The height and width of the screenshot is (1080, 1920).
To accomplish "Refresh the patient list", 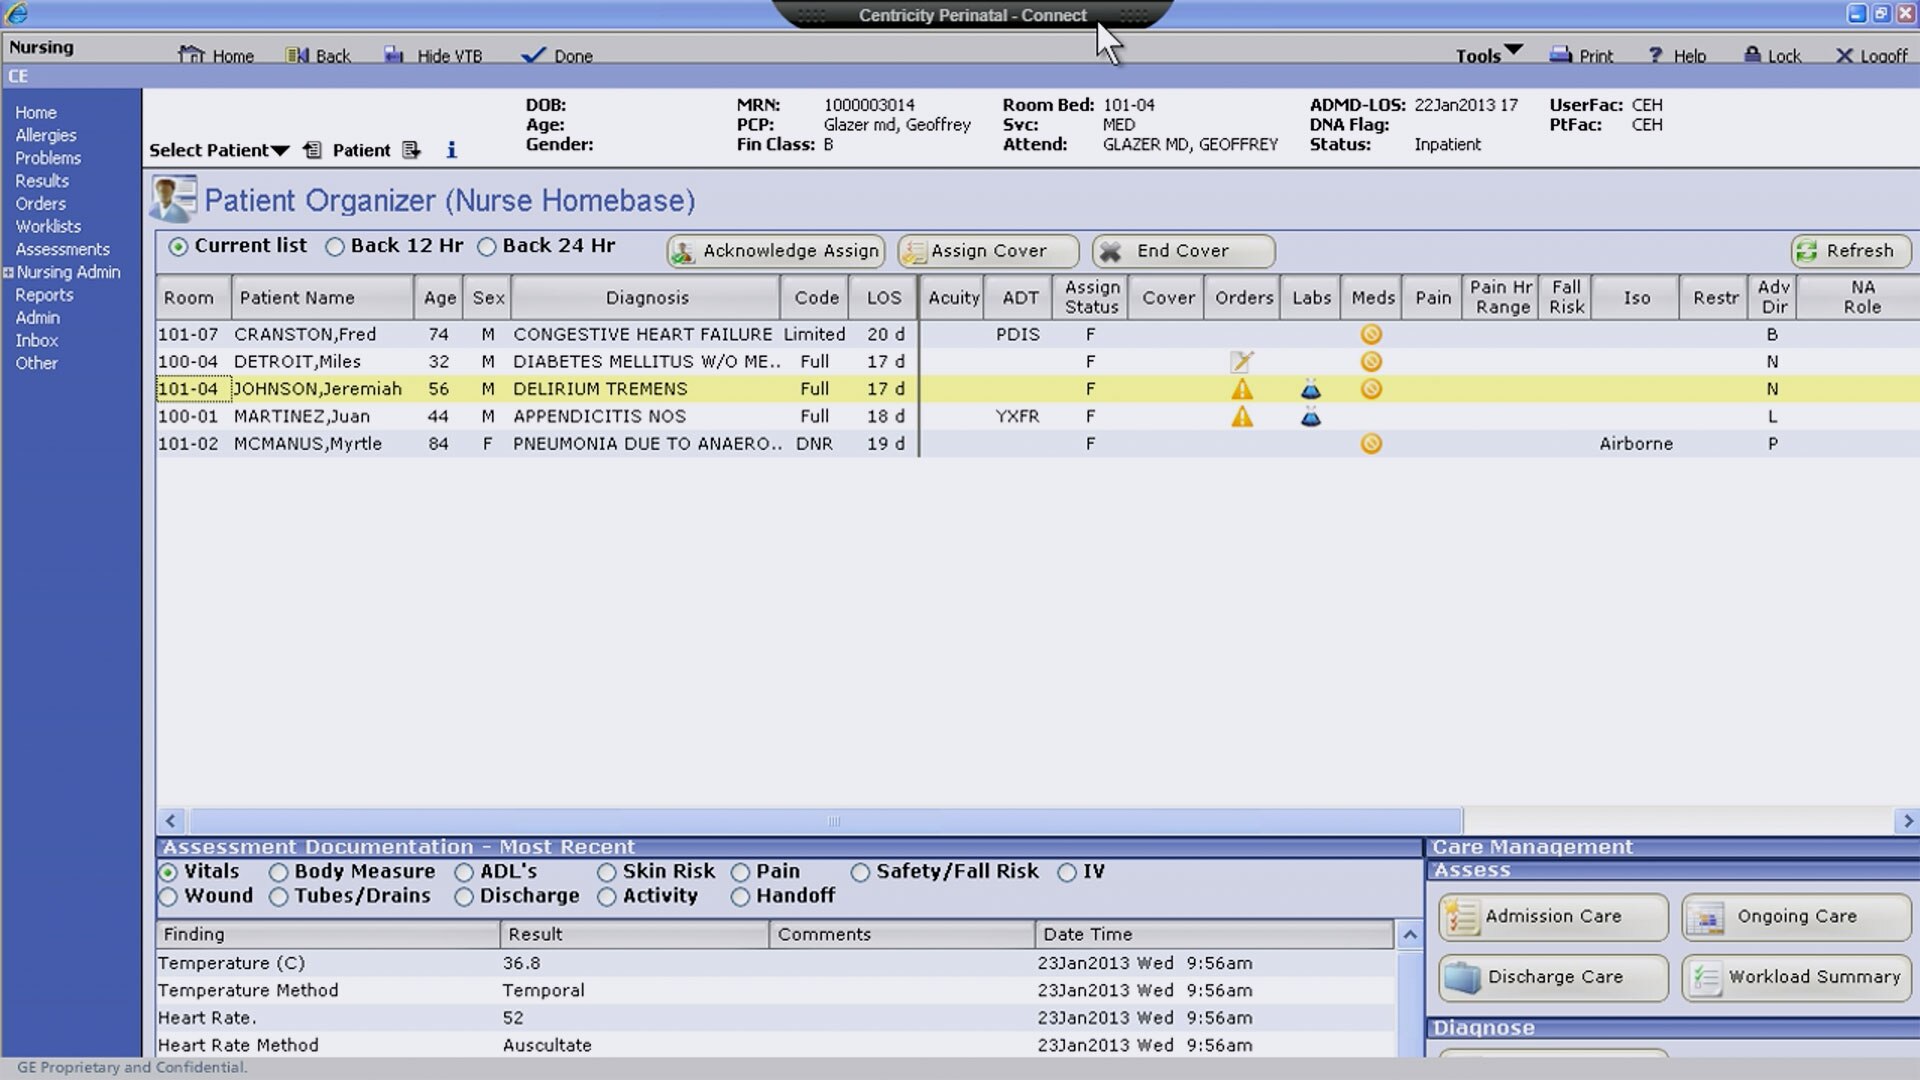I will click(1851, 251).
